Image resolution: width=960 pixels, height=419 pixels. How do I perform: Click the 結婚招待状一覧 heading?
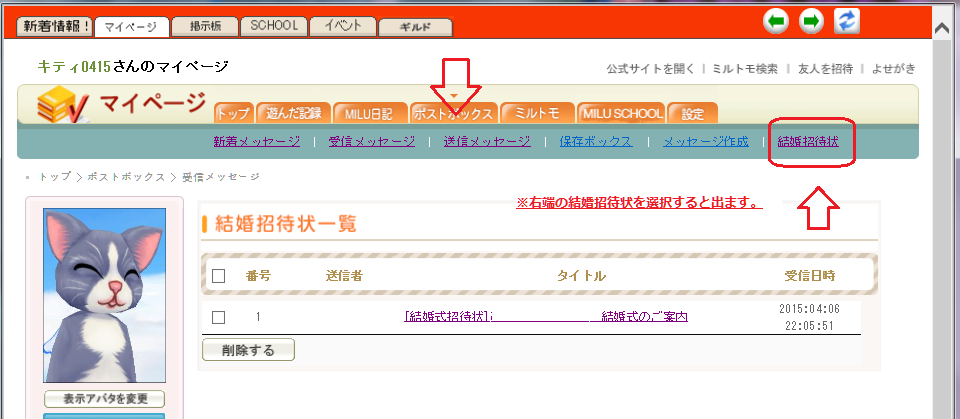click(x=286, y=224)
